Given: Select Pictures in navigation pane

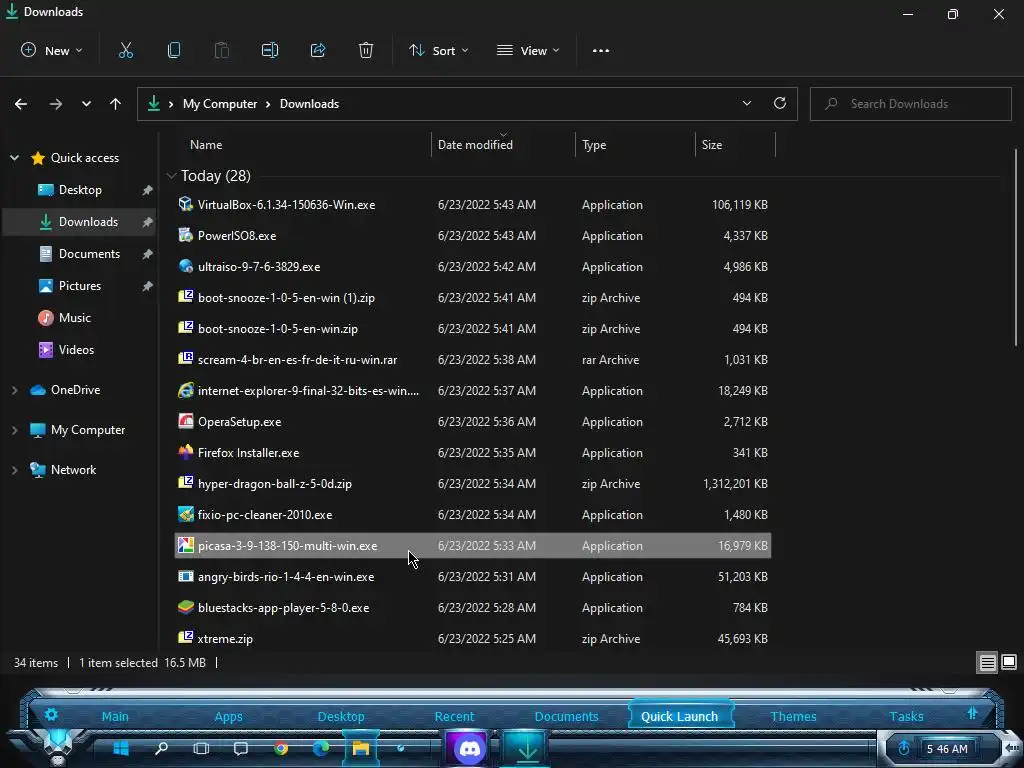Looking at the screenshot, I should point(80,286).
